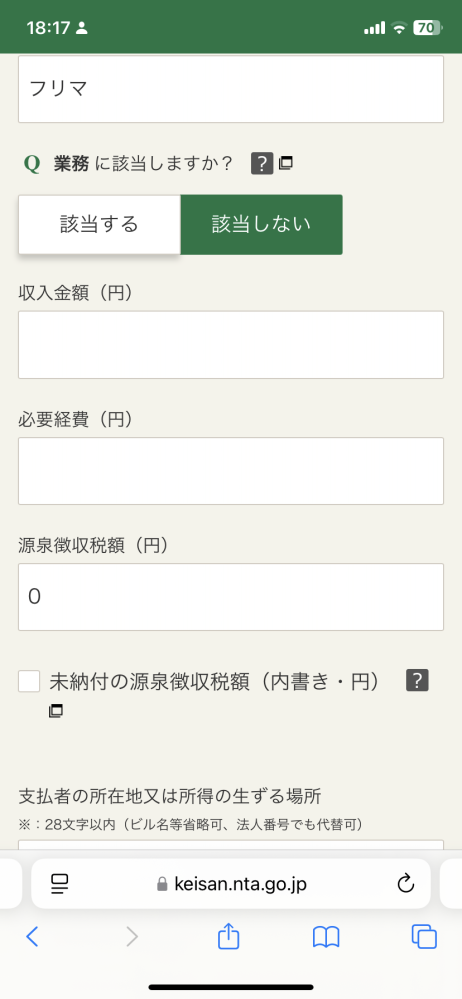Open Safari bookmarks icon
Image resolution: width=462 pixels, height=999 pixels.
click(x=326, y=937)
